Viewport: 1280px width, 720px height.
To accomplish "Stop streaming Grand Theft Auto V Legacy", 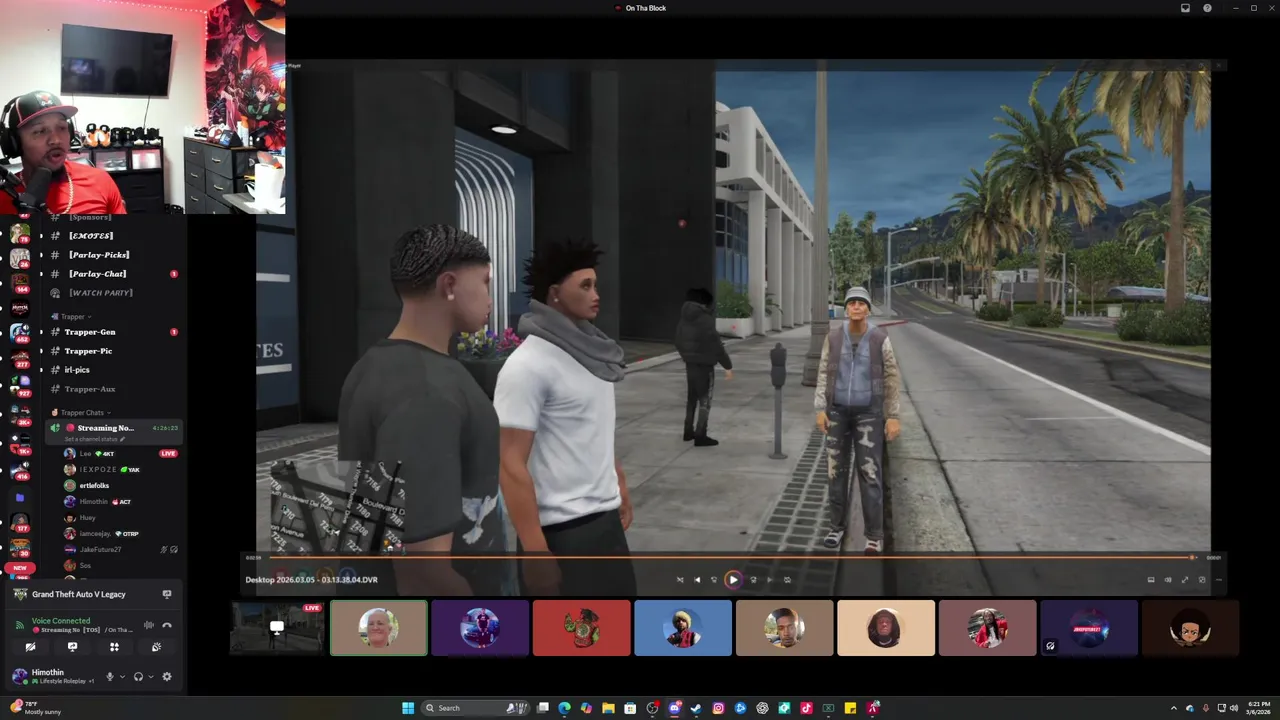I will click(167, 594).
